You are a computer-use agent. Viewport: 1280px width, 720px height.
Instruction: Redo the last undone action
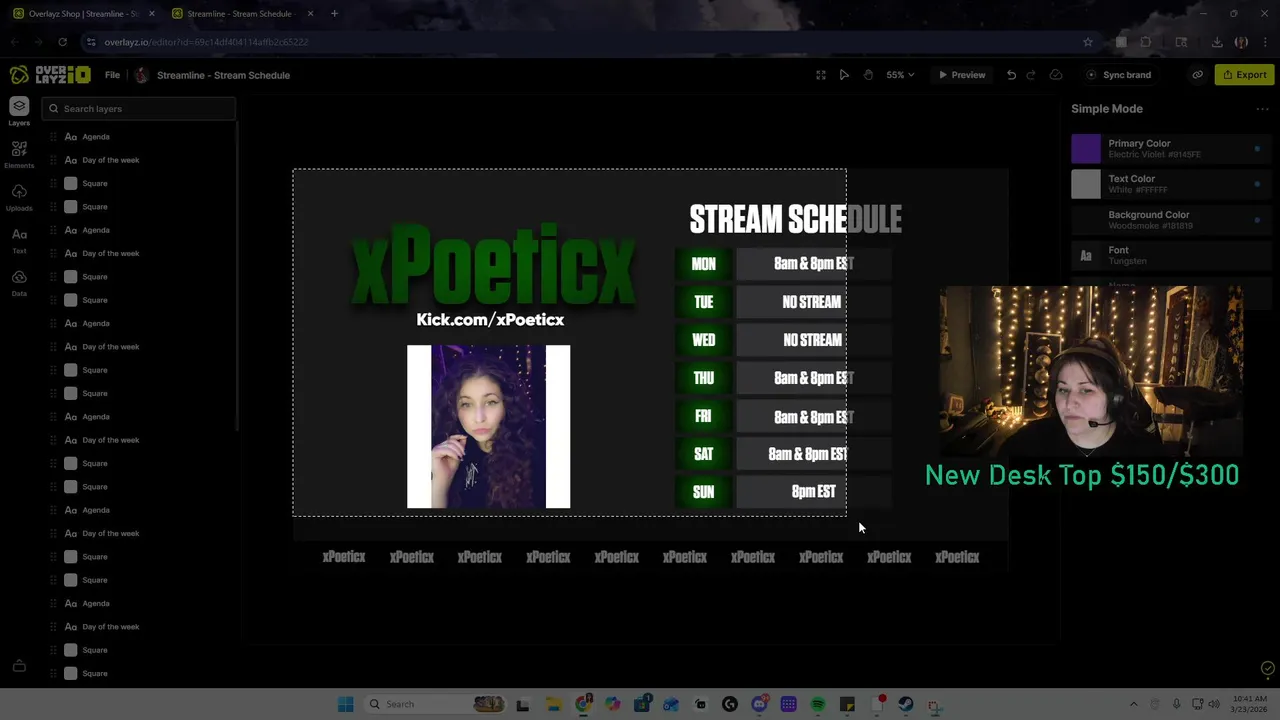coord(1031,75)
